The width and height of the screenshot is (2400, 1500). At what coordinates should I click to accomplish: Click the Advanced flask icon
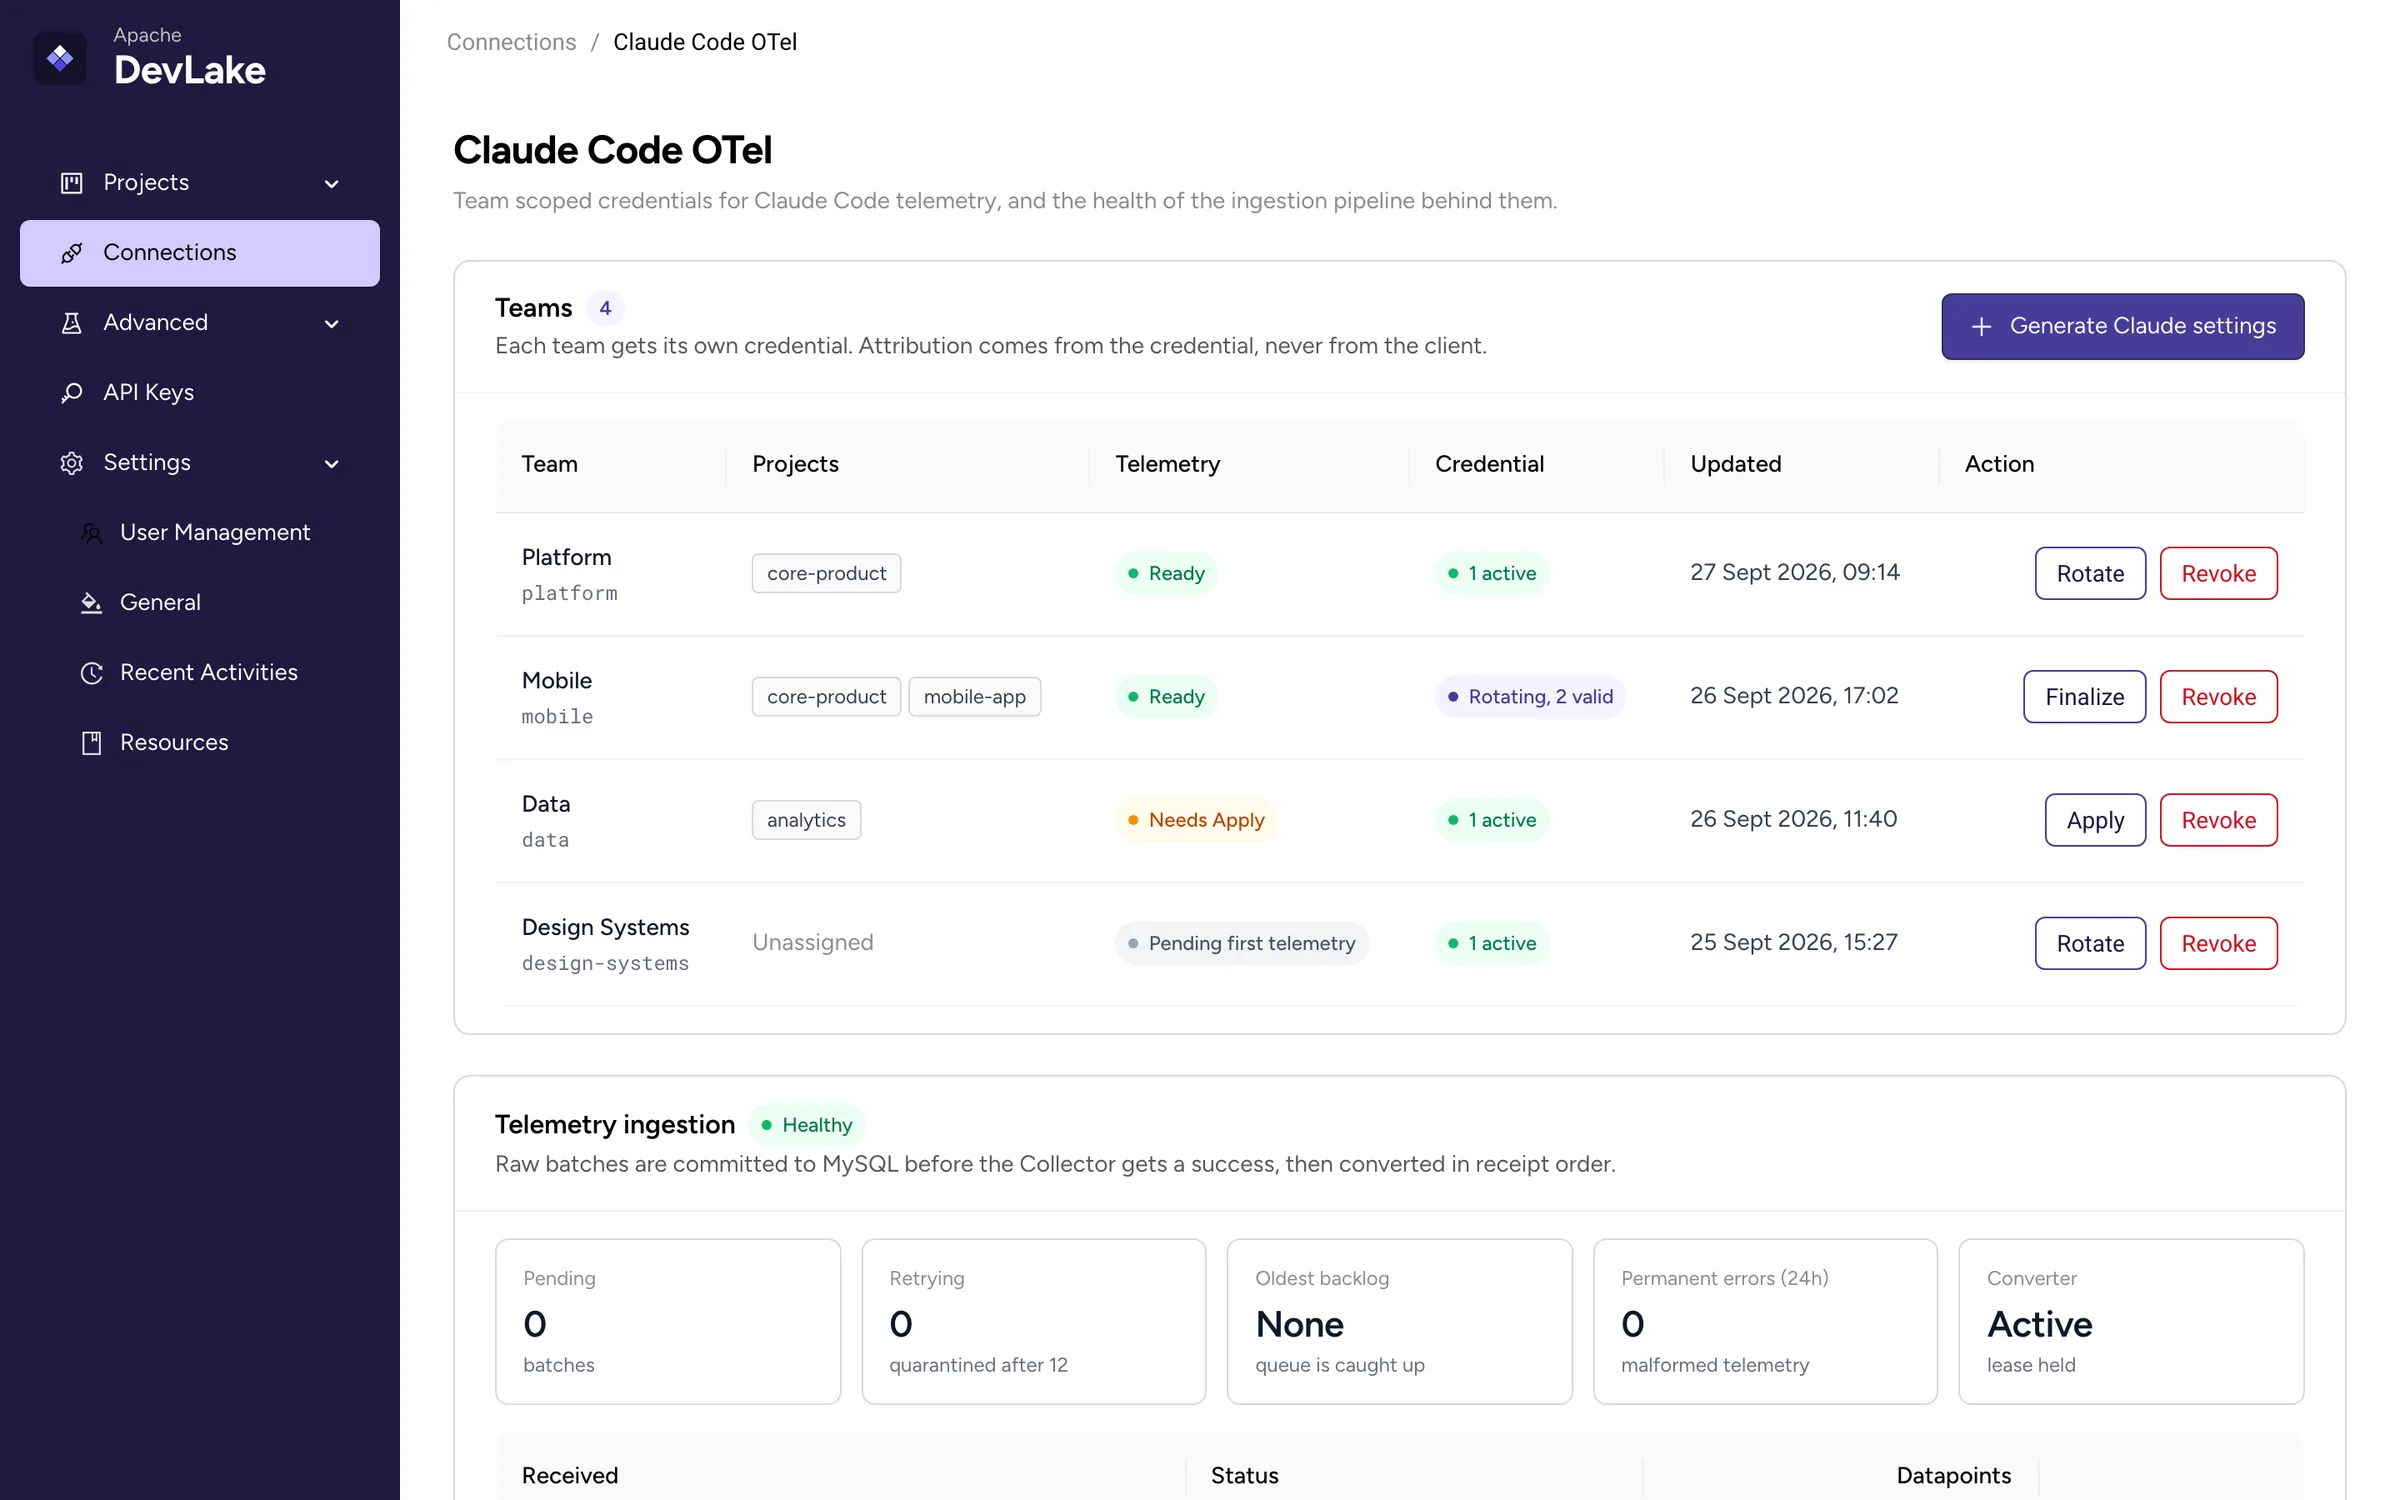point(72,323)
